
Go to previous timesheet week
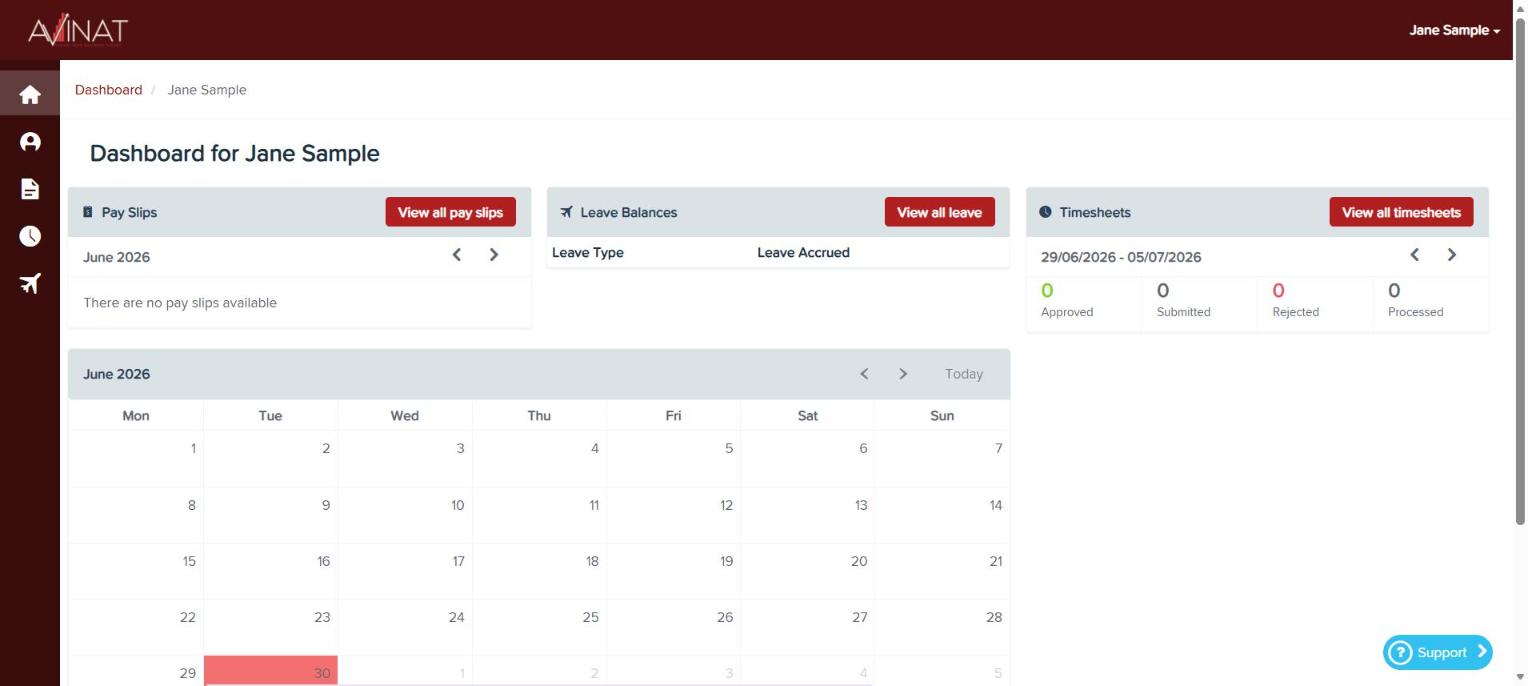tap(1415, 255)
